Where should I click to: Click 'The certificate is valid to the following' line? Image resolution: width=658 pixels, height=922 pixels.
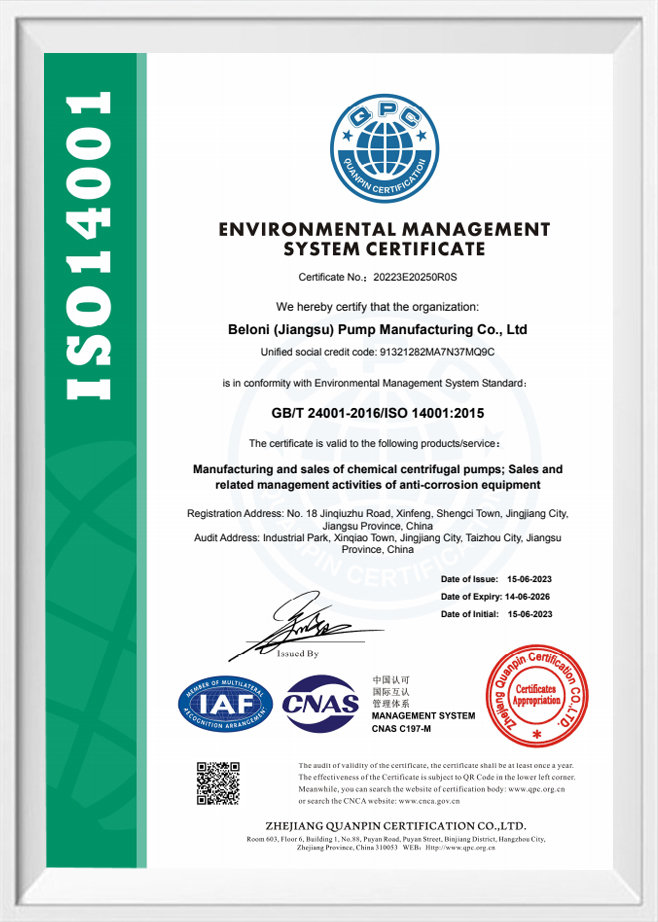point(375,443)
